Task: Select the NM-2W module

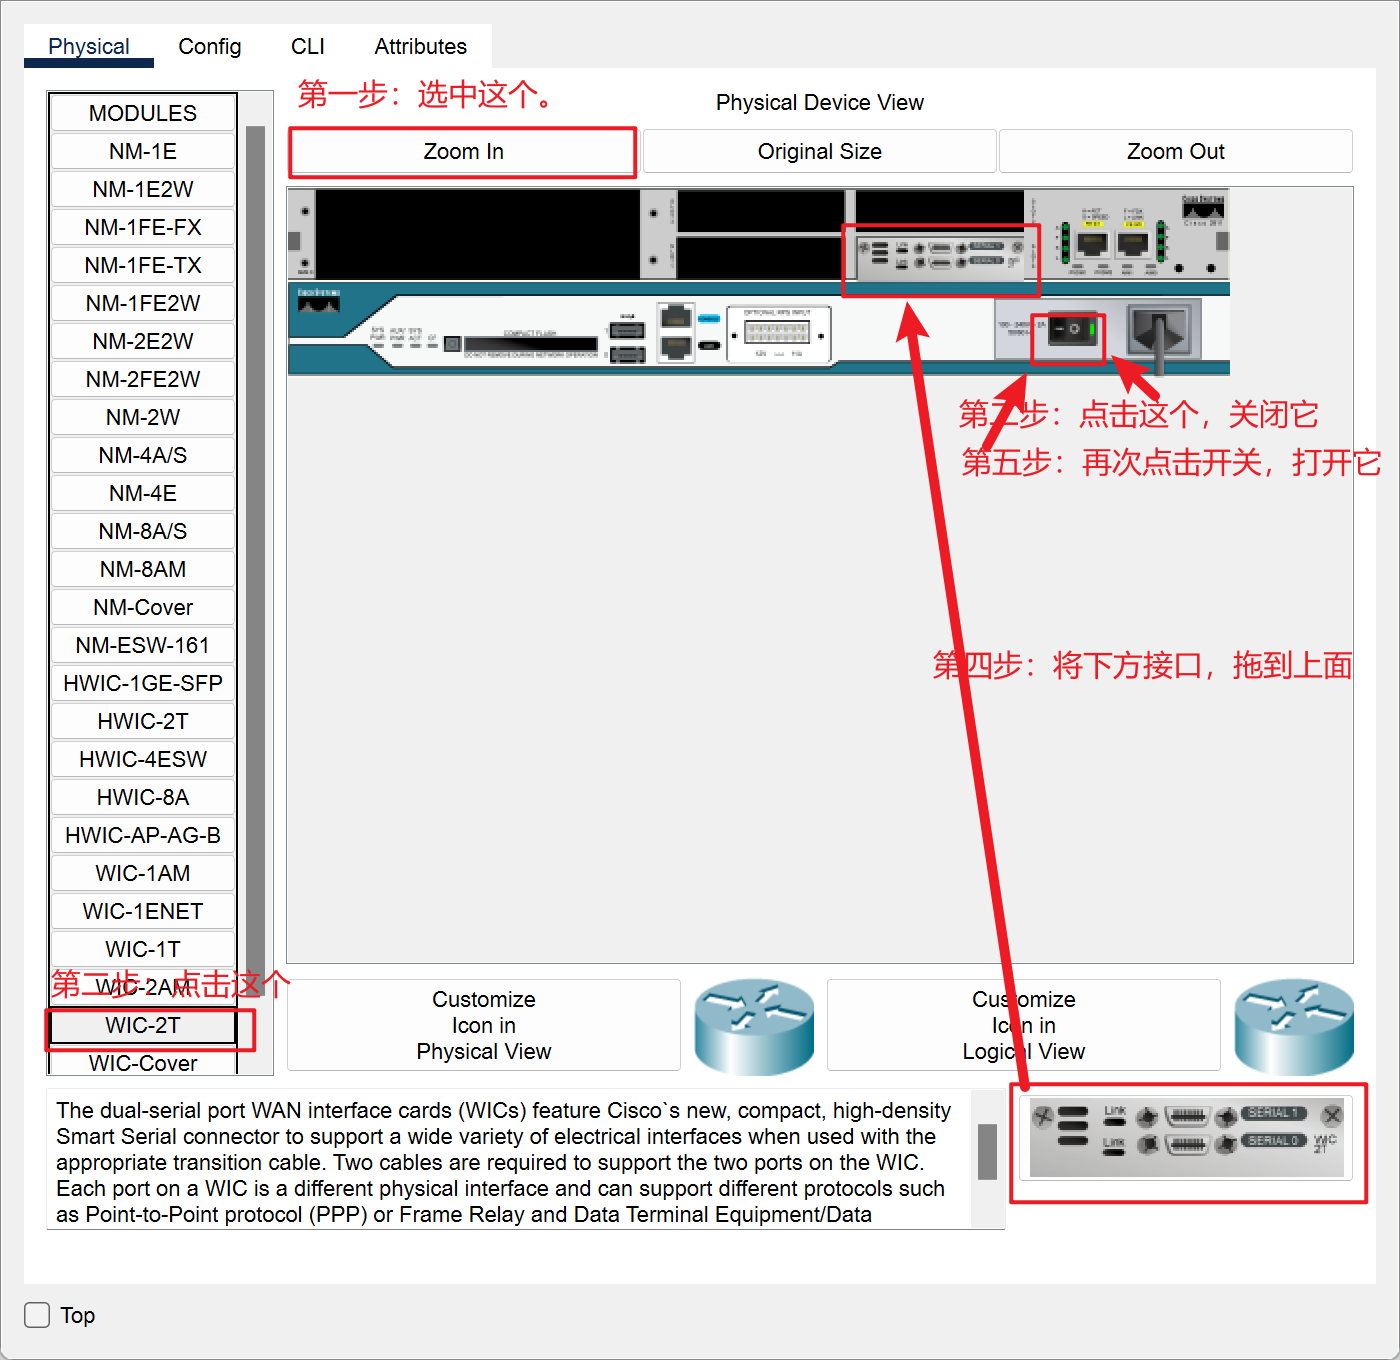Action: pos(143,417)
